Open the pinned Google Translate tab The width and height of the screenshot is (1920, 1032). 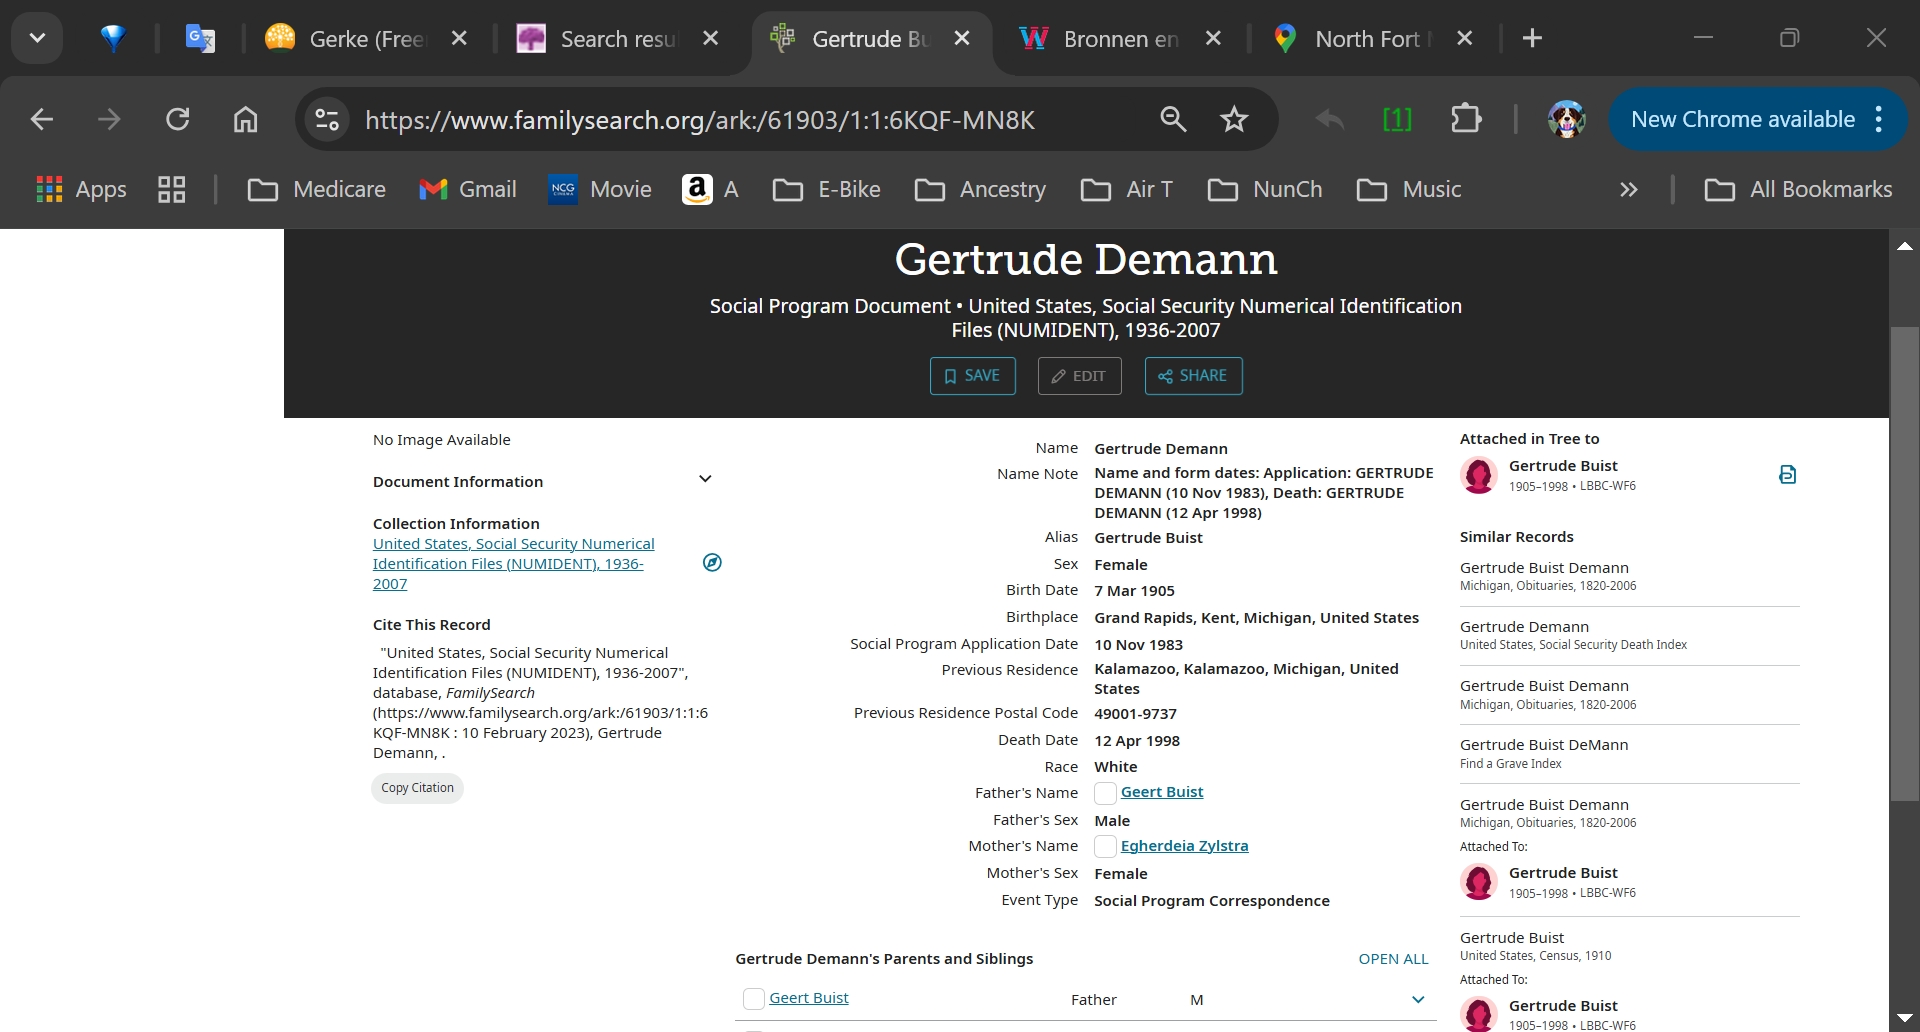[200, 38]
